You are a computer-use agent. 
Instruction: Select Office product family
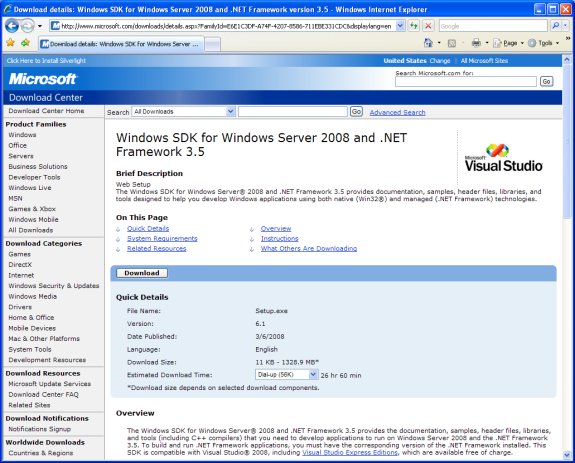[18, 146]
